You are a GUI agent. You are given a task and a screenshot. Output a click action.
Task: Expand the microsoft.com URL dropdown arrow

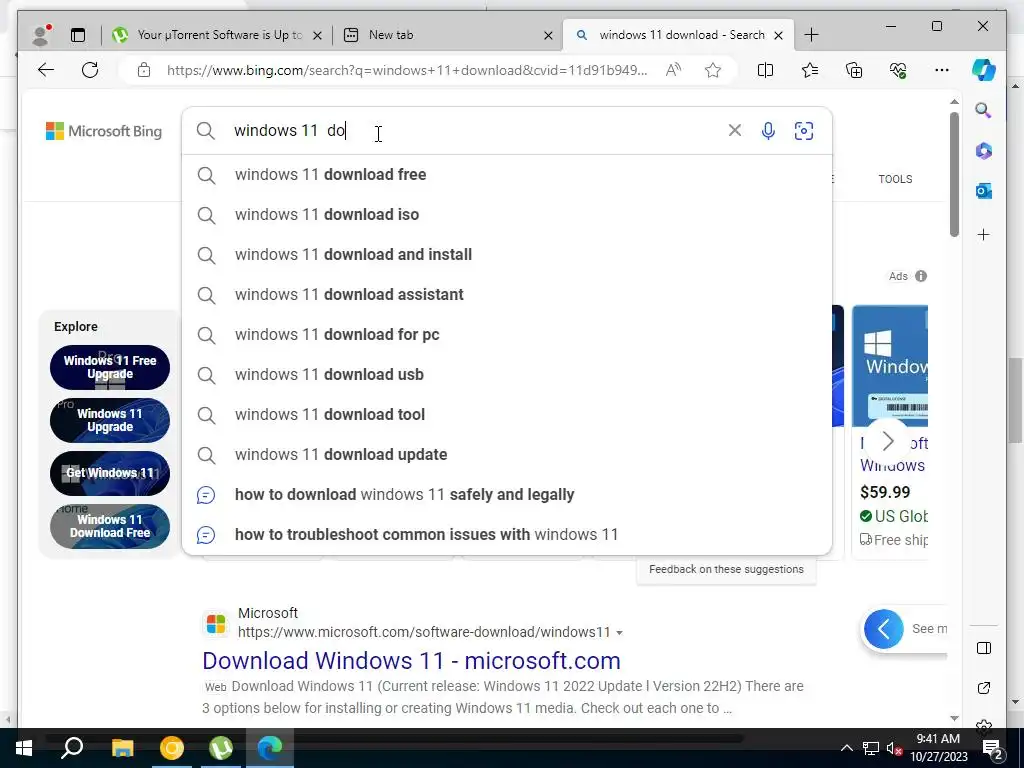(x=619, y=633)
